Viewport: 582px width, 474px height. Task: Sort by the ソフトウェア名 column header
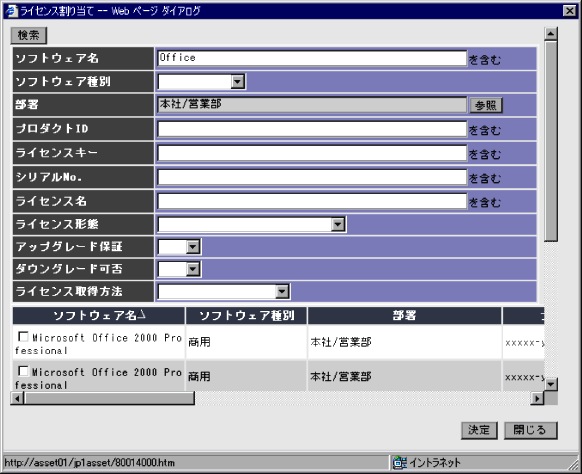99,316
